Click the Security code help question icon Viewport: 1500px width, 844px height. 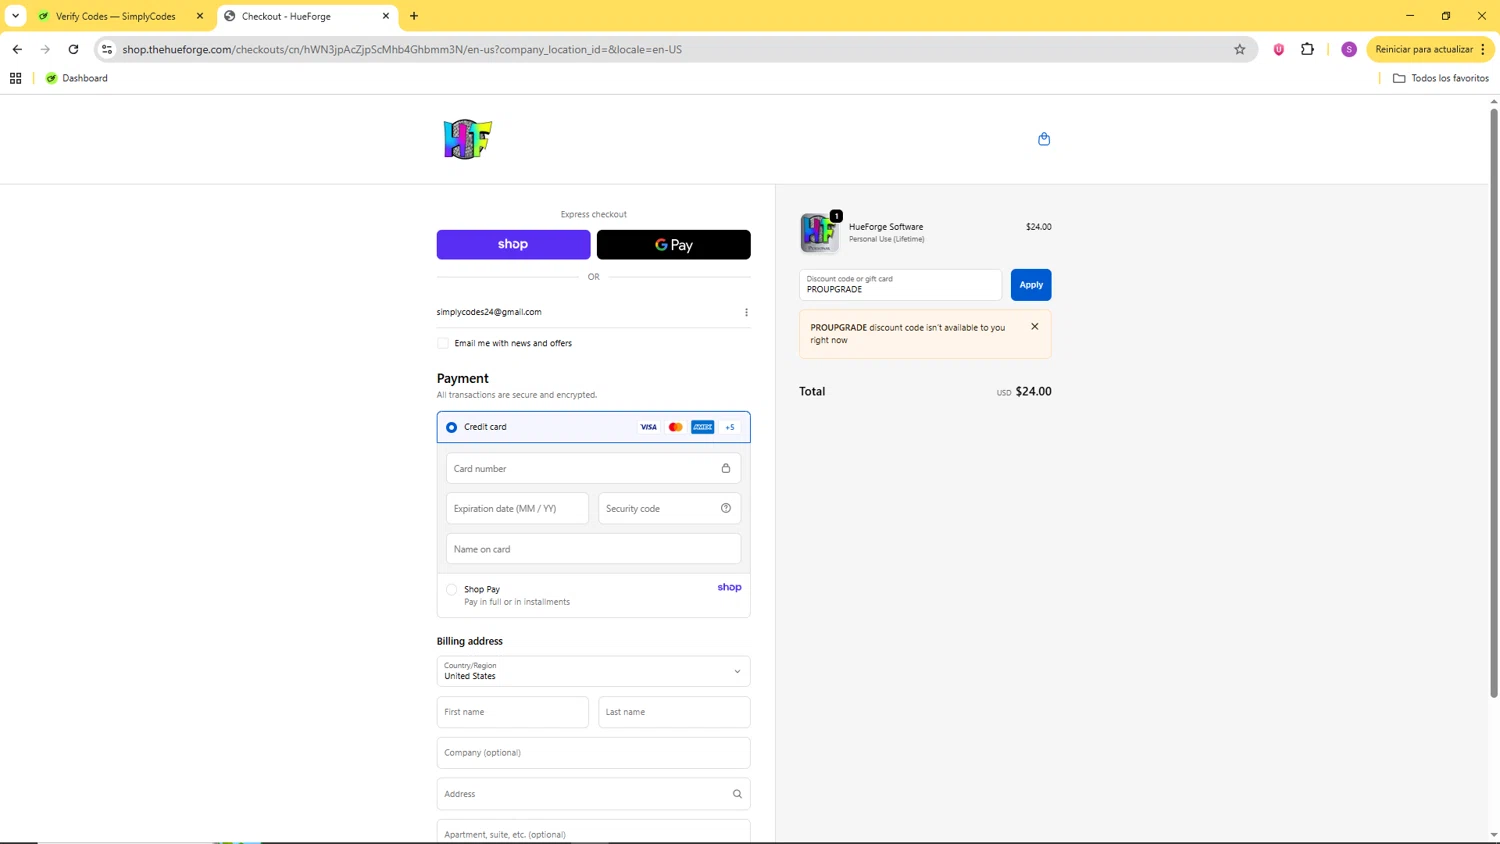726,508
